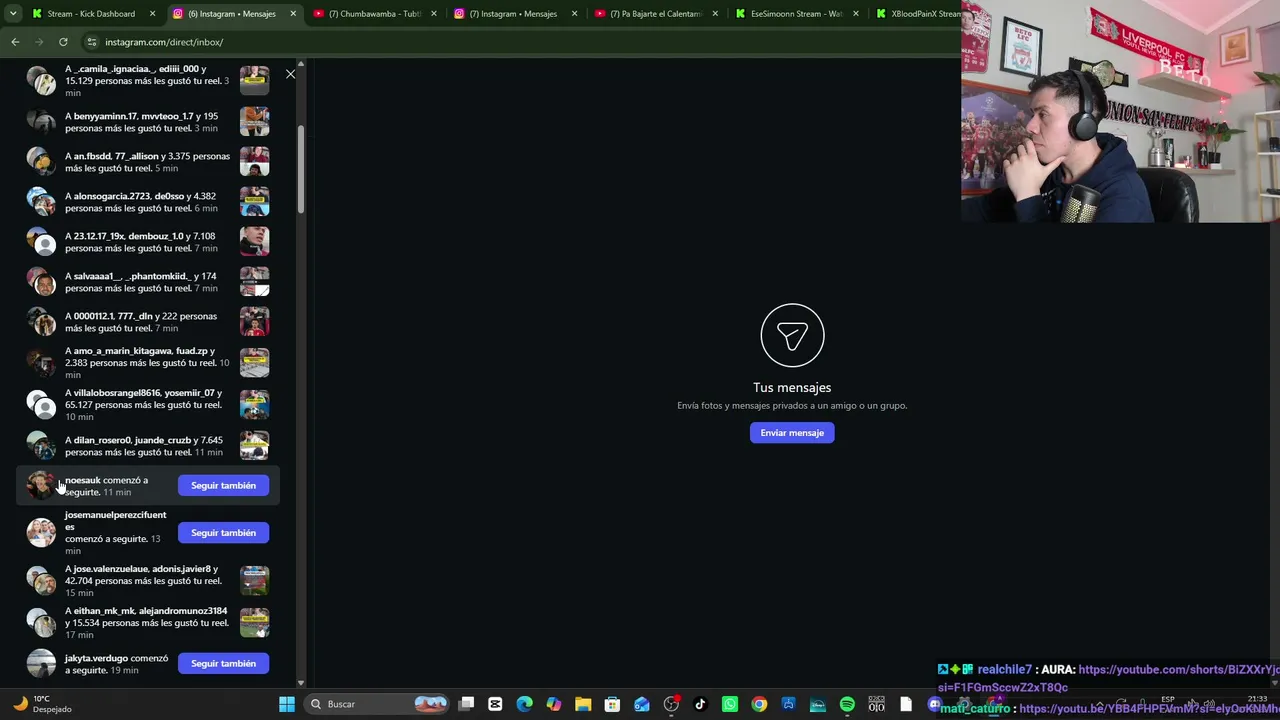Follow back jakyta.verdugo with Seguir también
This screenshot has width=1280, height=720.
(223, 664)
